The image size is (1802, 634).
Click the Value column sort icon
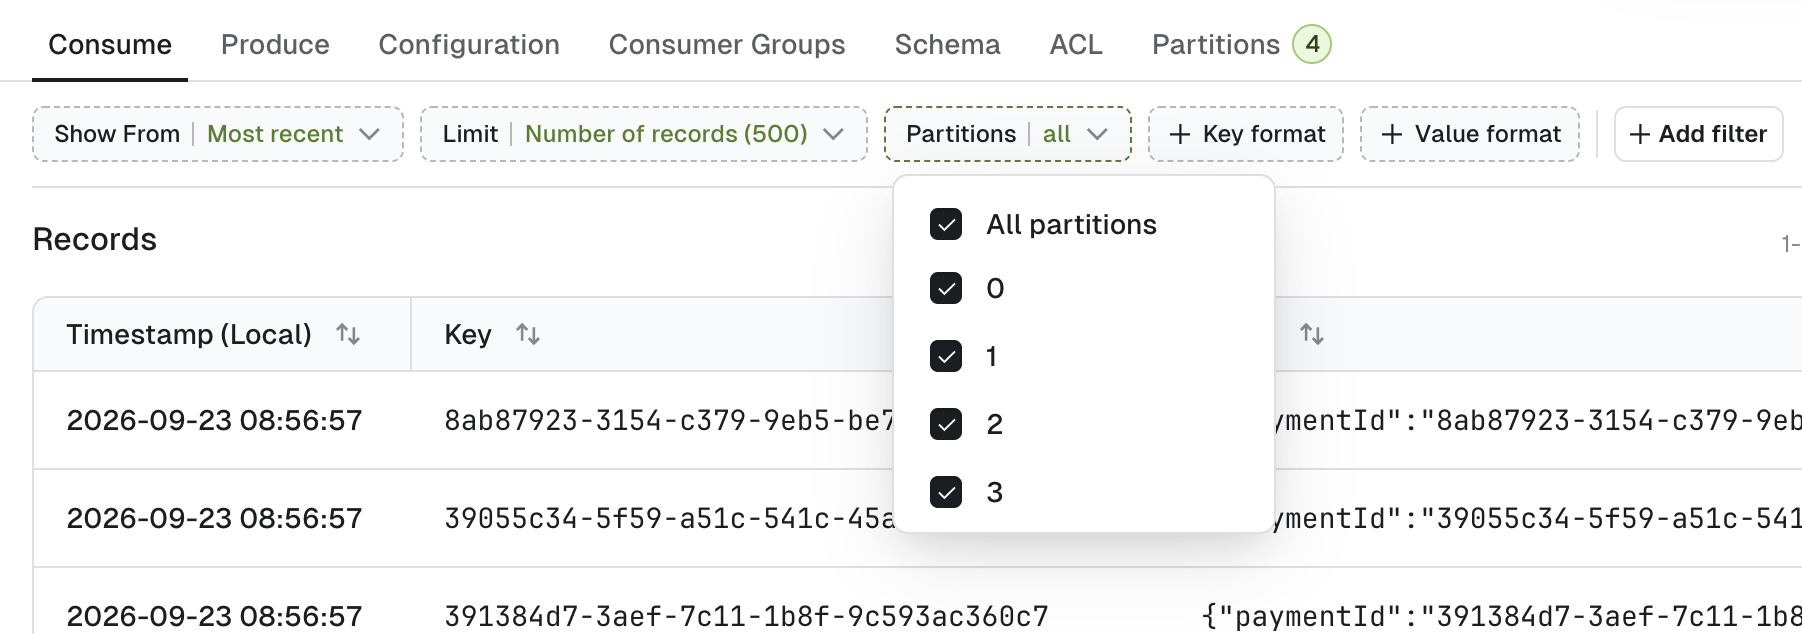[1312, 334]
